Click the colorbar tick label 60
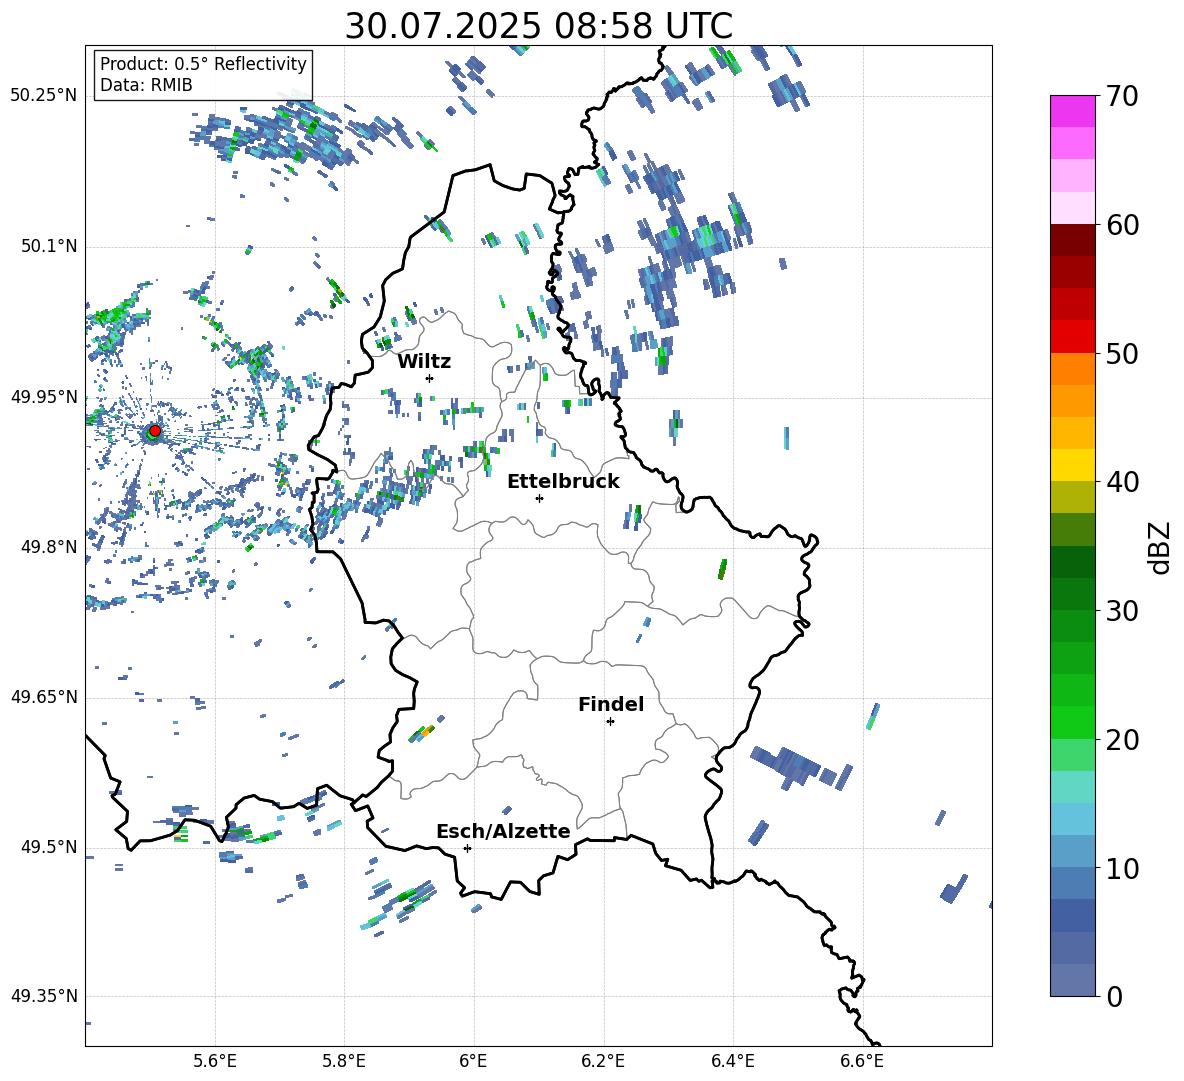This screenshot has height=1081, width=1184. point(1122,225)
